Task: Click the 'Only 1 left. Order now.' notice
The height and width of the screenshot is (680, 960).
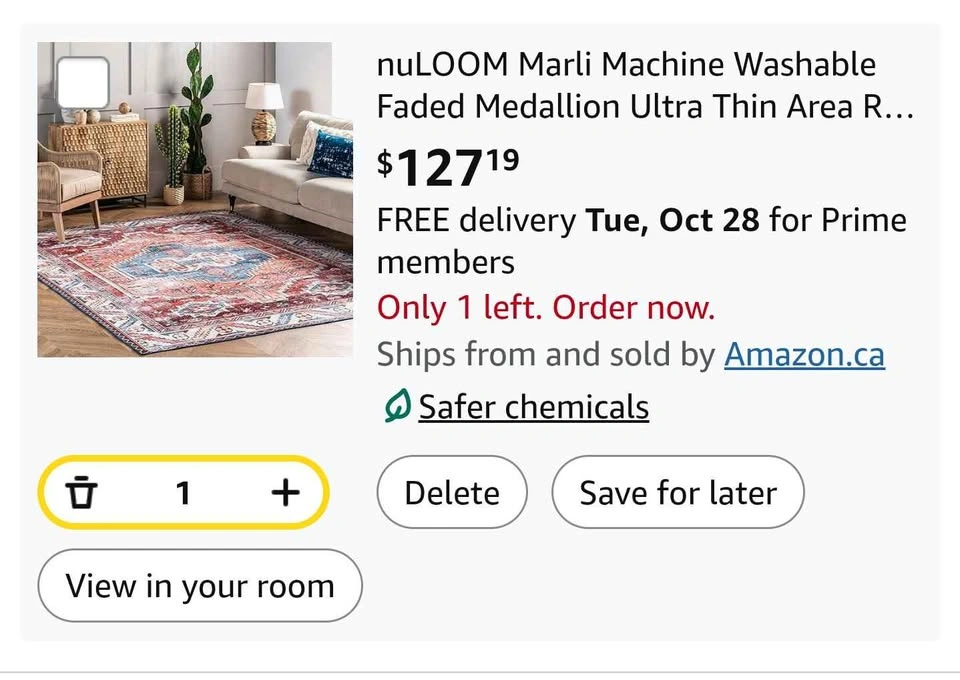Action: pyautogui.click(x=545, y=307)
